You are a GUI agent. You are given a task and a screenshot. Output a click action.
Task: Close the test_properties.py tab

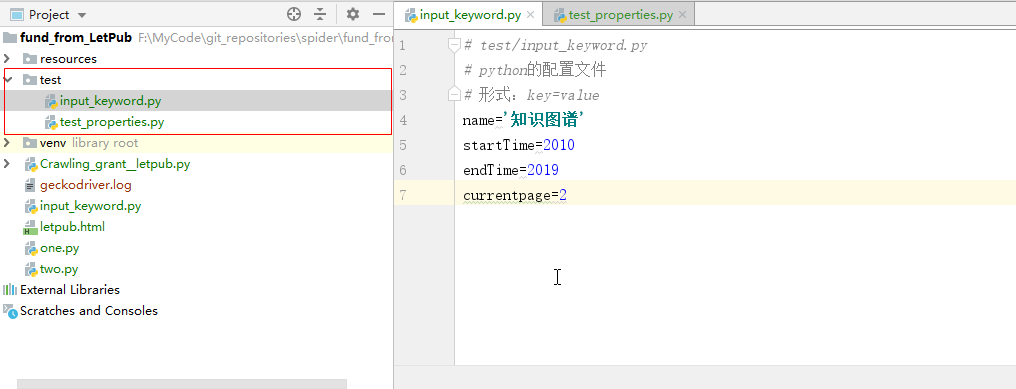tap(682, 15)
